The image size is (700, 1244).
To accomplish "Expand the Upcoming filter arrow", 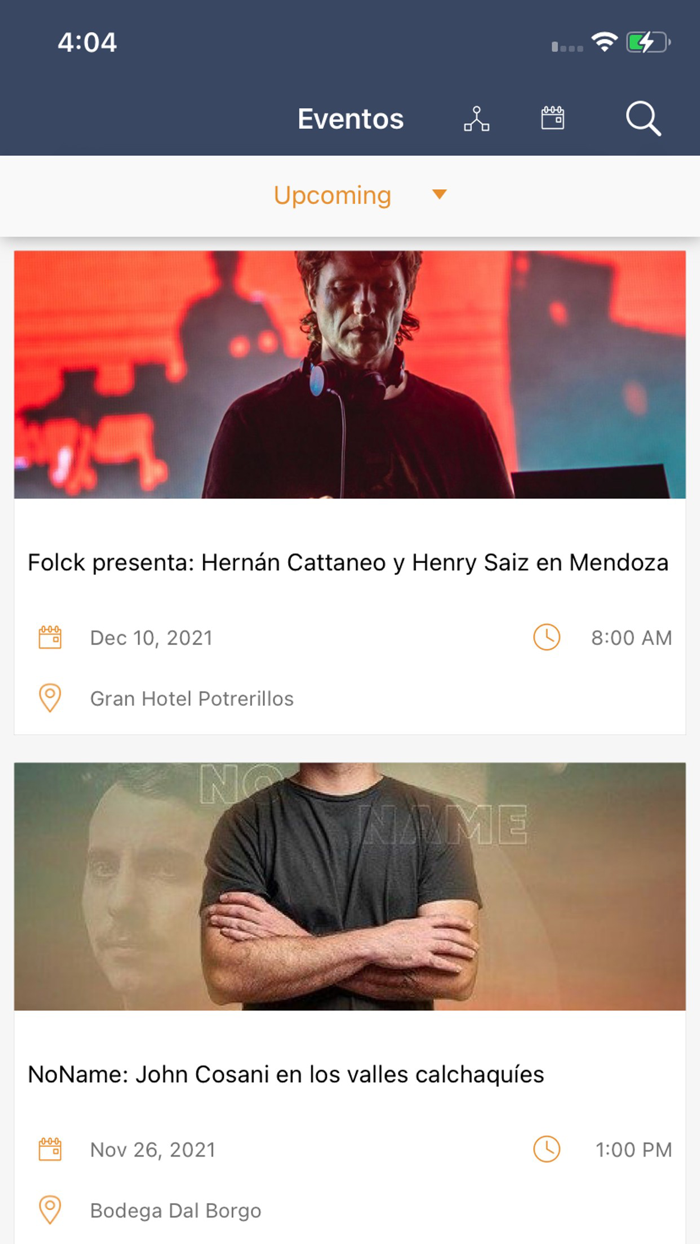I will point(439,195).
